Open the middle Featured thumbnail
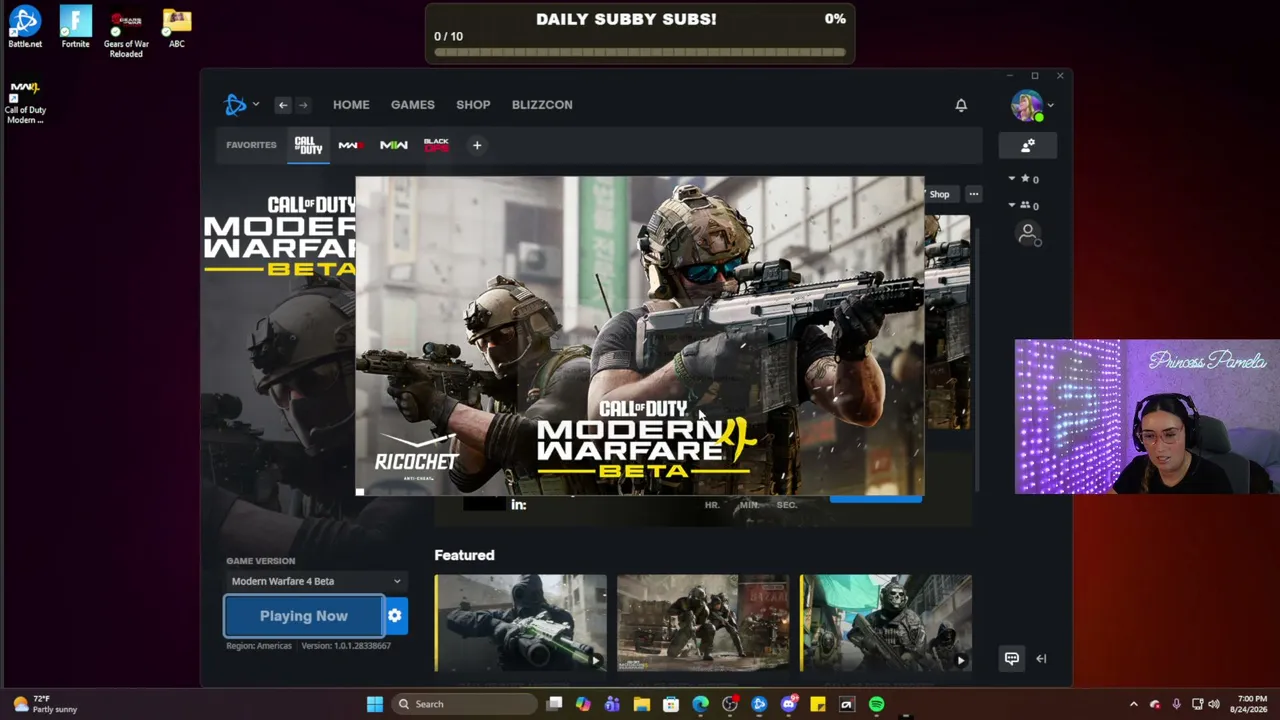Viewport: 1280px width, 720px height. (703, 622)
